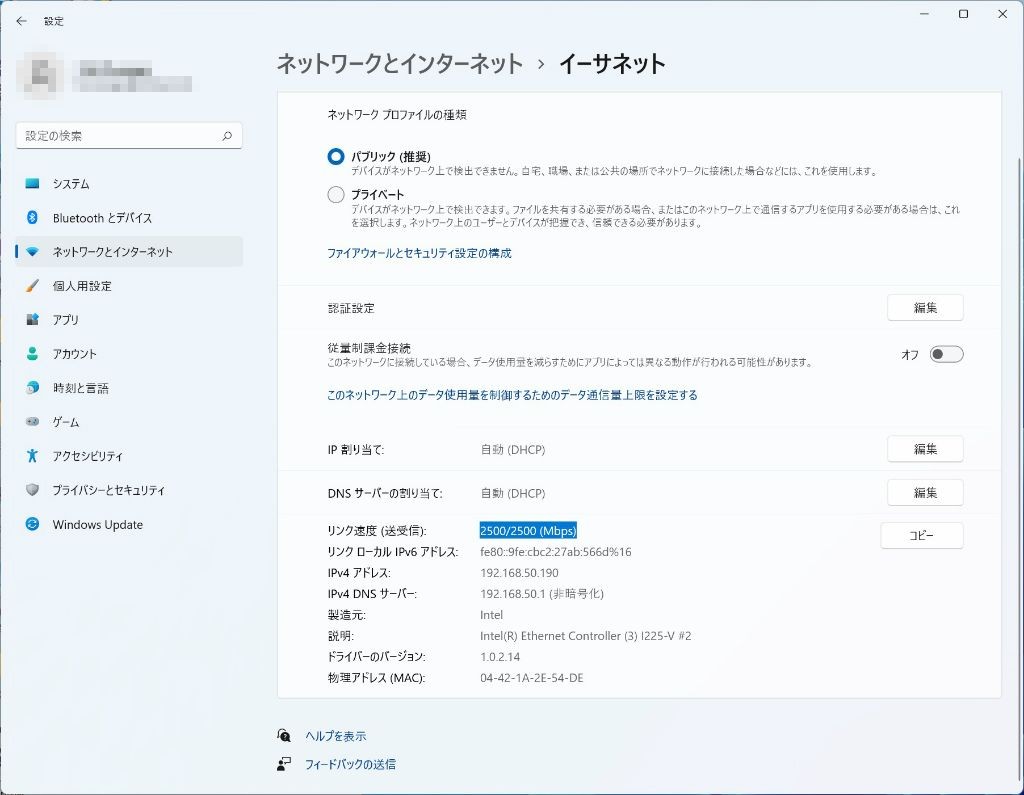1024x795 pixels.
Task: Open ファイアウォールとセキュリティ設定の構成 link
Action: pos(419,254)
